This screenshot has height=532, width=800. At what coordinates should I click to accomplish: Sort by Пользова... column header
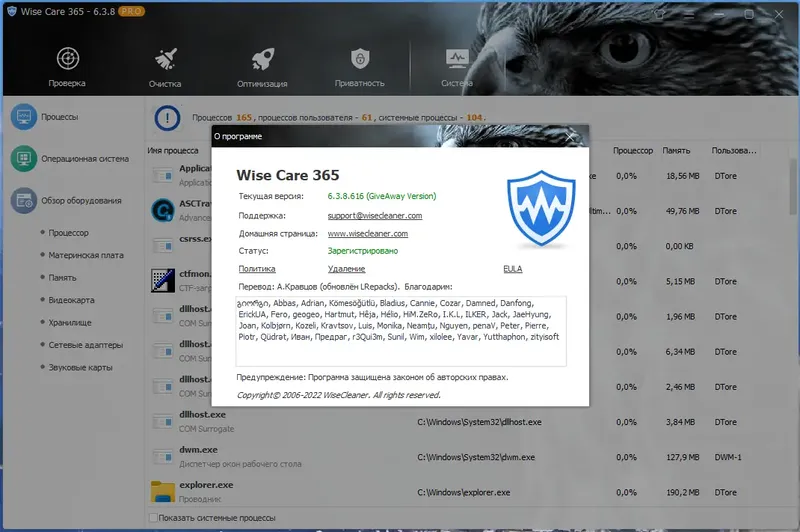point(734,150)
